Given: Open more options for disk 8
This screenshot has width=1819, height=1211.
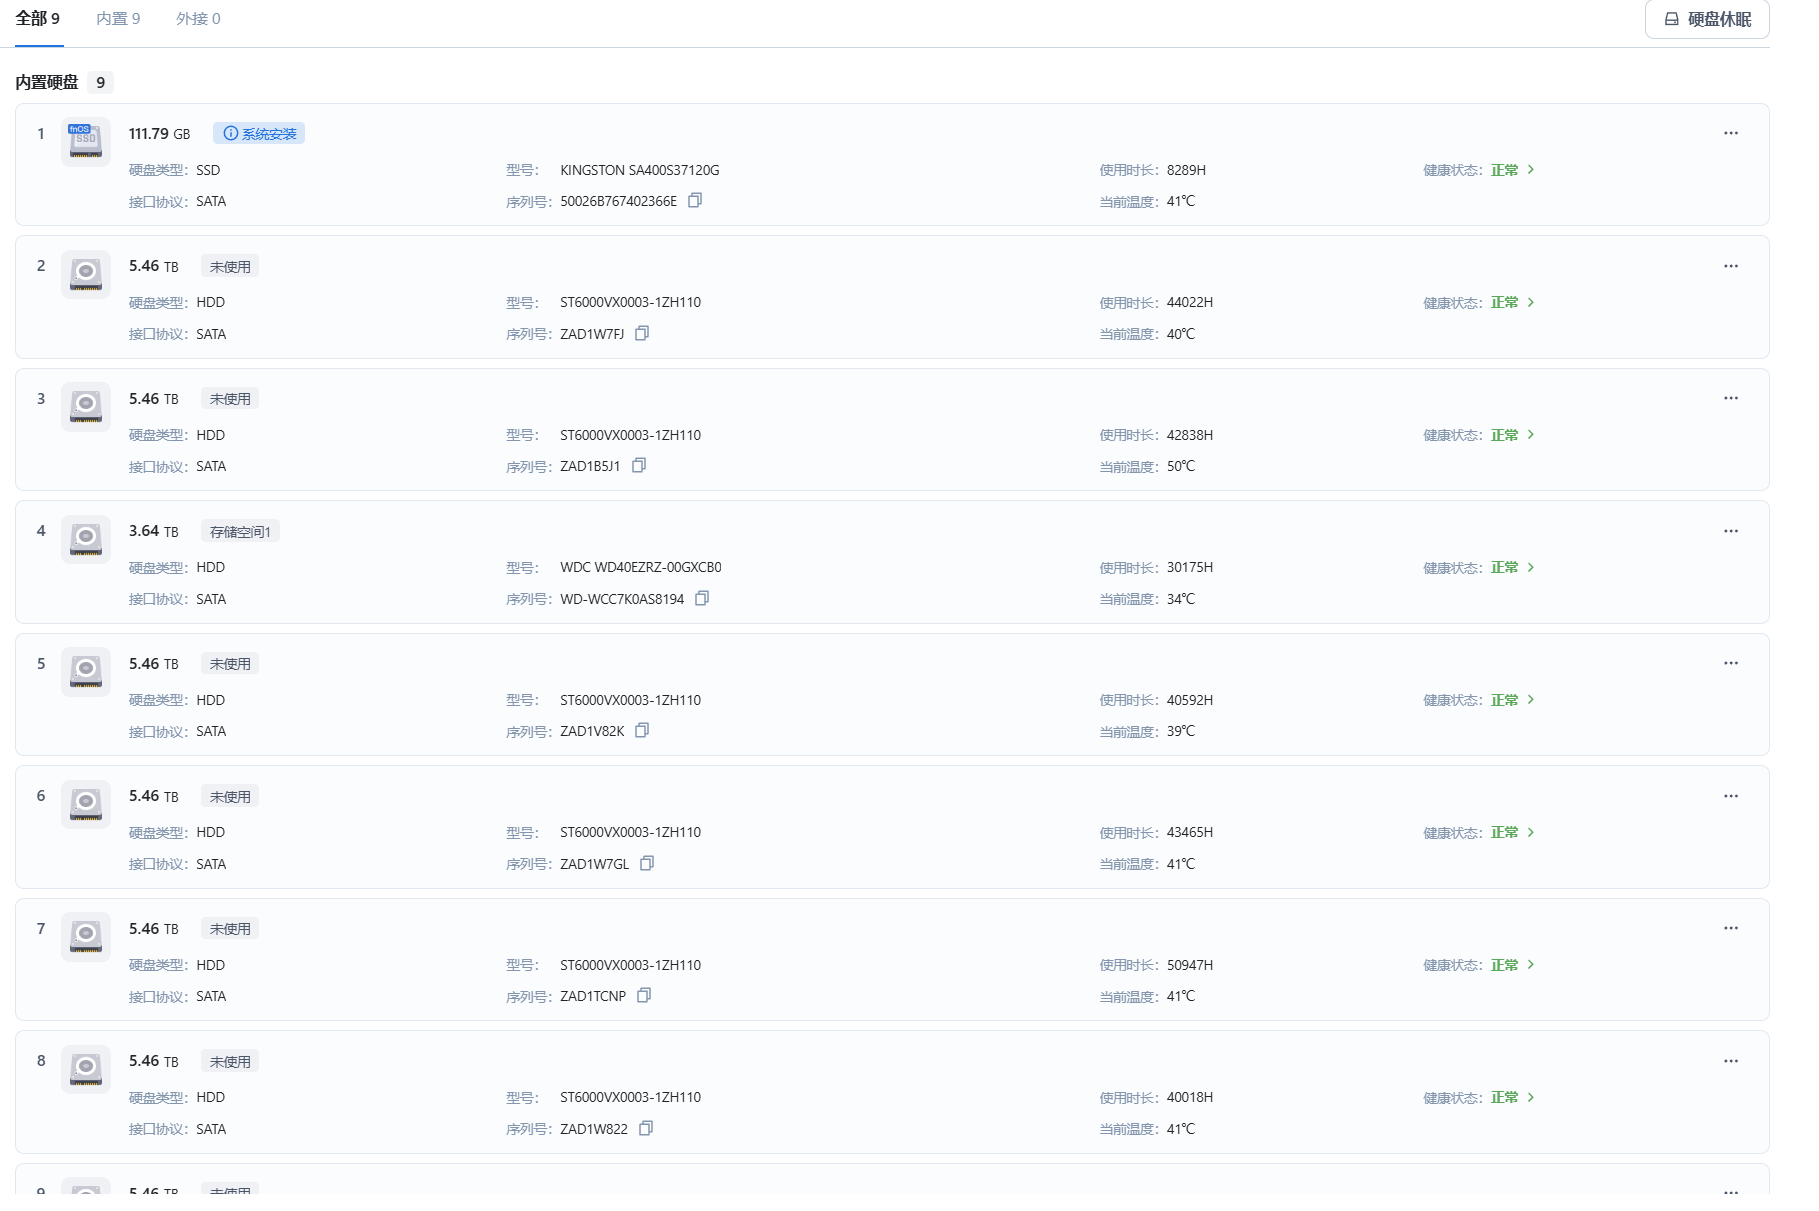Looking at the screenshot, I should [1731, 1061].
